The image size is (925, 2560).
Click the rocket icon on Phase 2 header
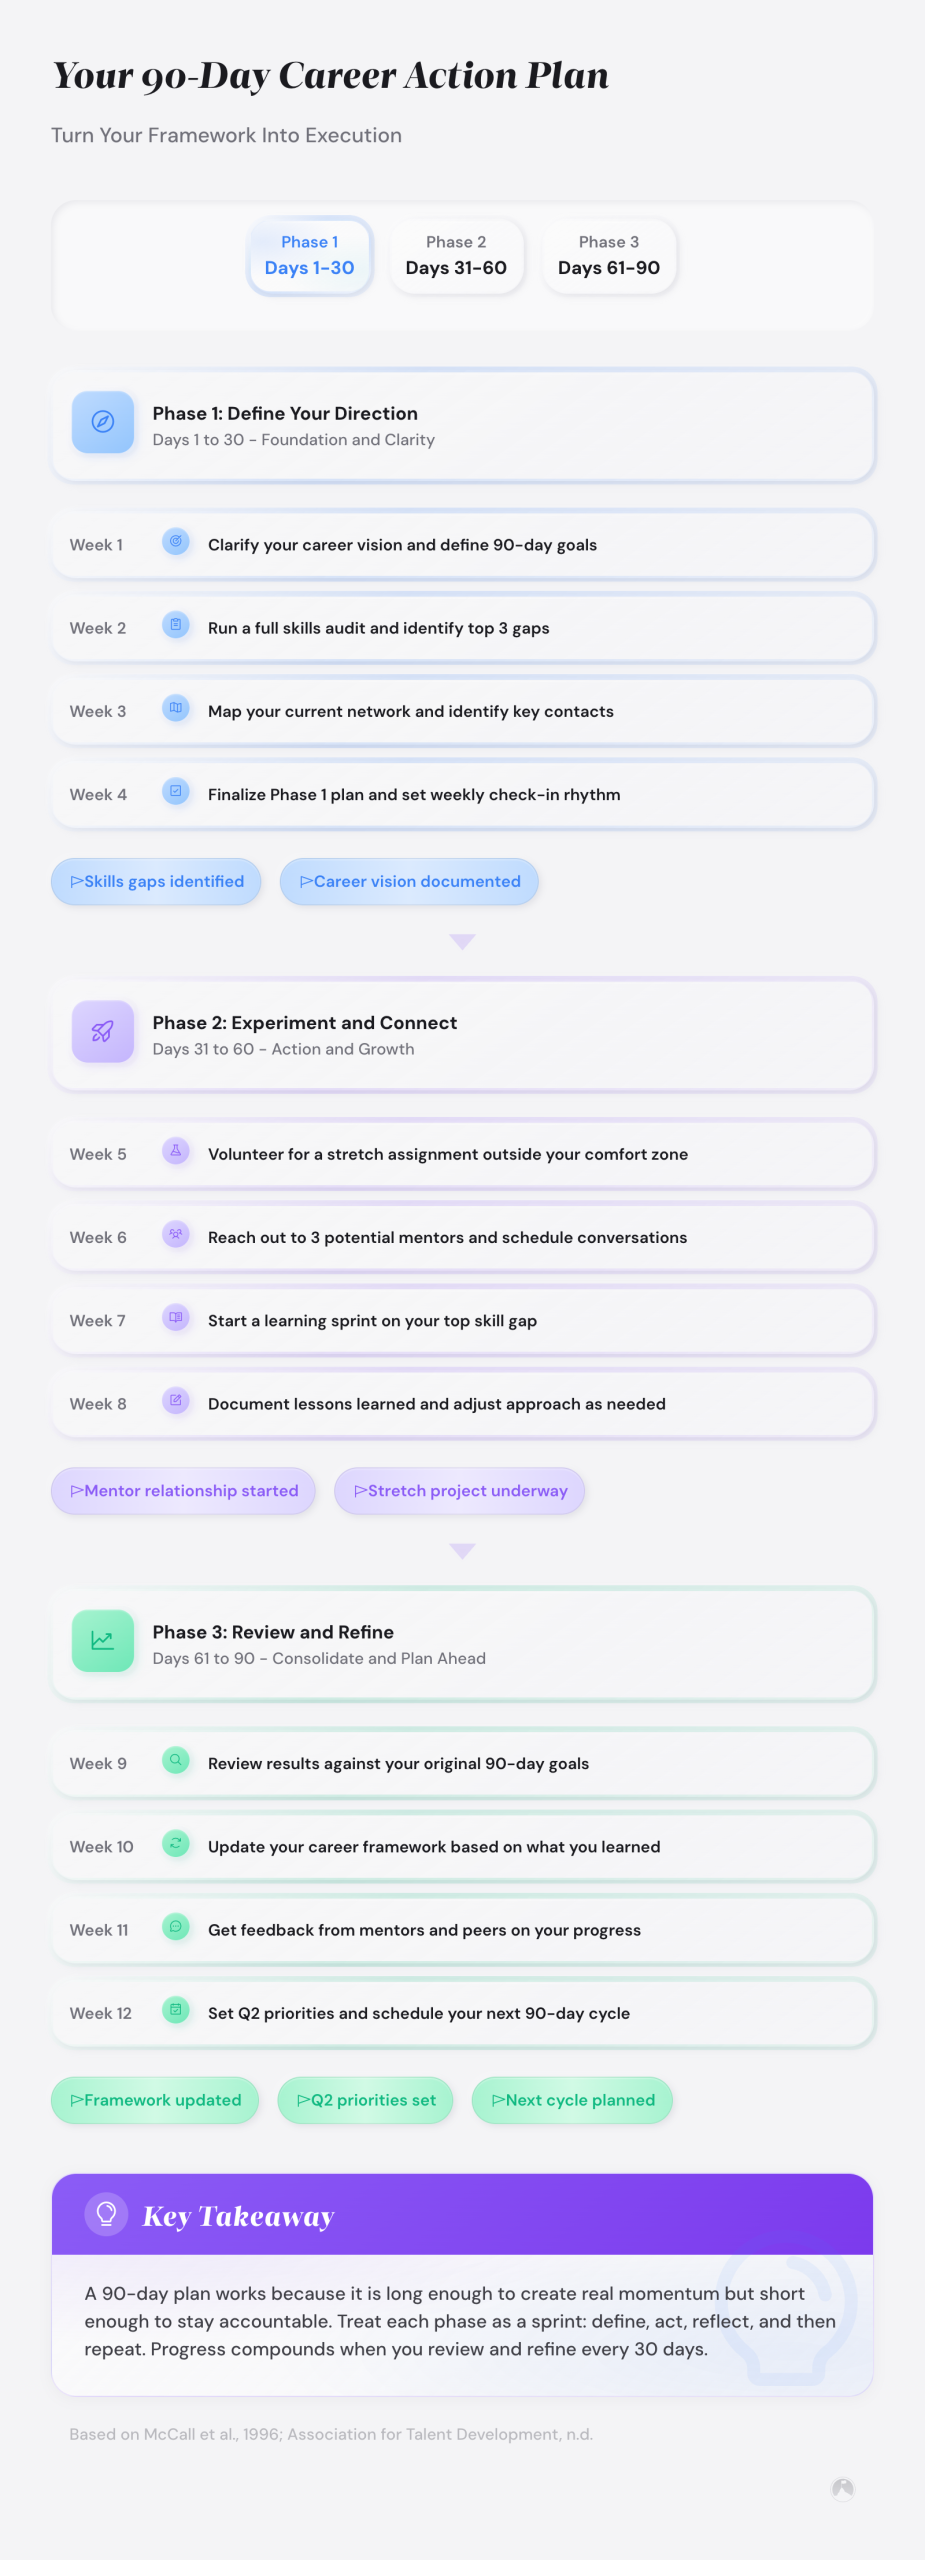click(102, 1031)
